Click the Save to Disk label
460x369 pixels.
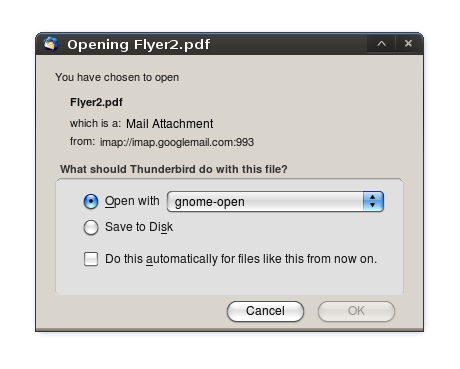[x=139, y=227]
